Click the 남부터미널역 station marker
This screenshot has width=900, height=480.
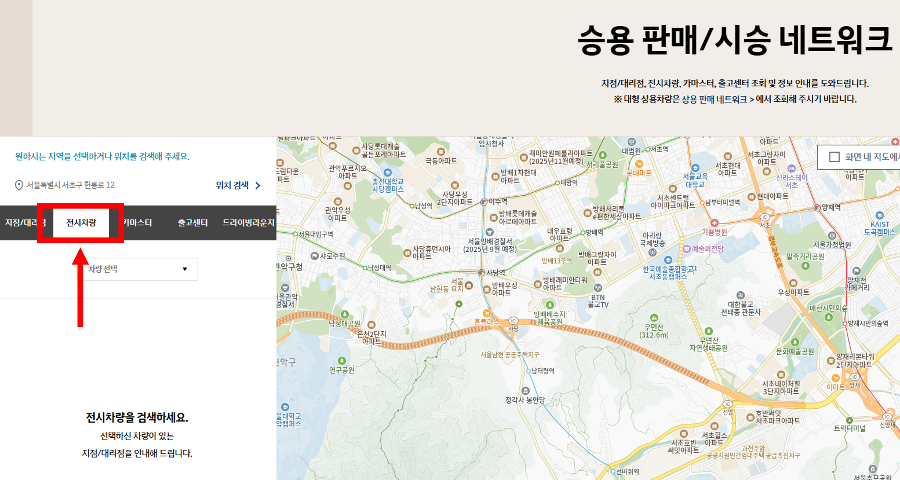point(704,202)
